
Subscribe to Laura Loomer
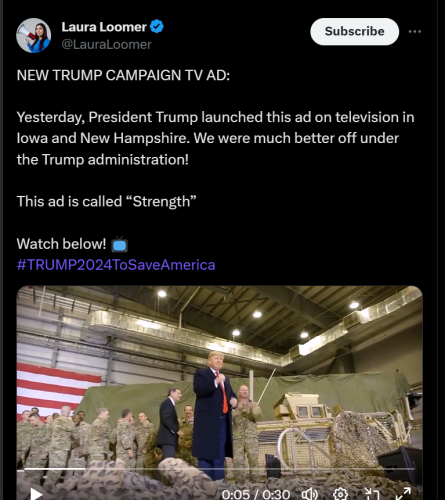pos(354,31)
